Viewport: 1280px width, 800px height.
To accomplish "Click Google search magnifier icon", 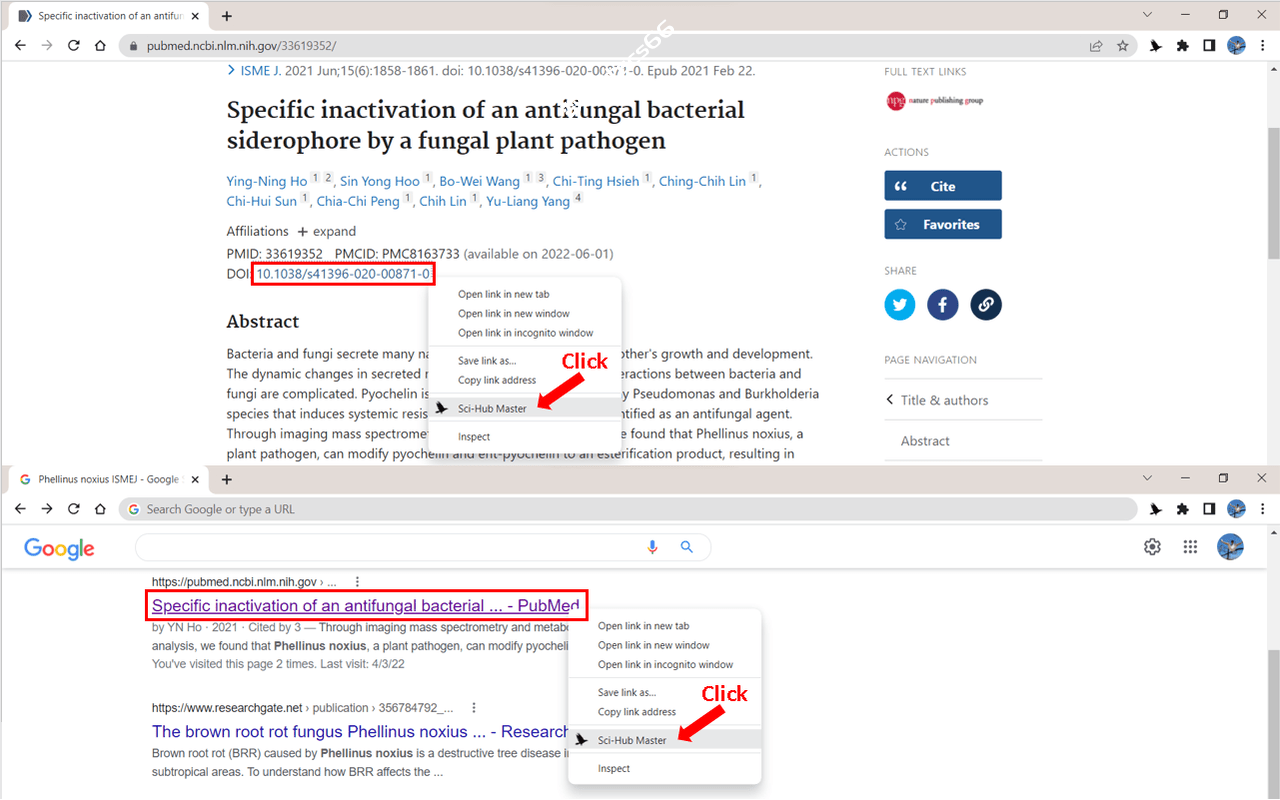I will point(686,547).
